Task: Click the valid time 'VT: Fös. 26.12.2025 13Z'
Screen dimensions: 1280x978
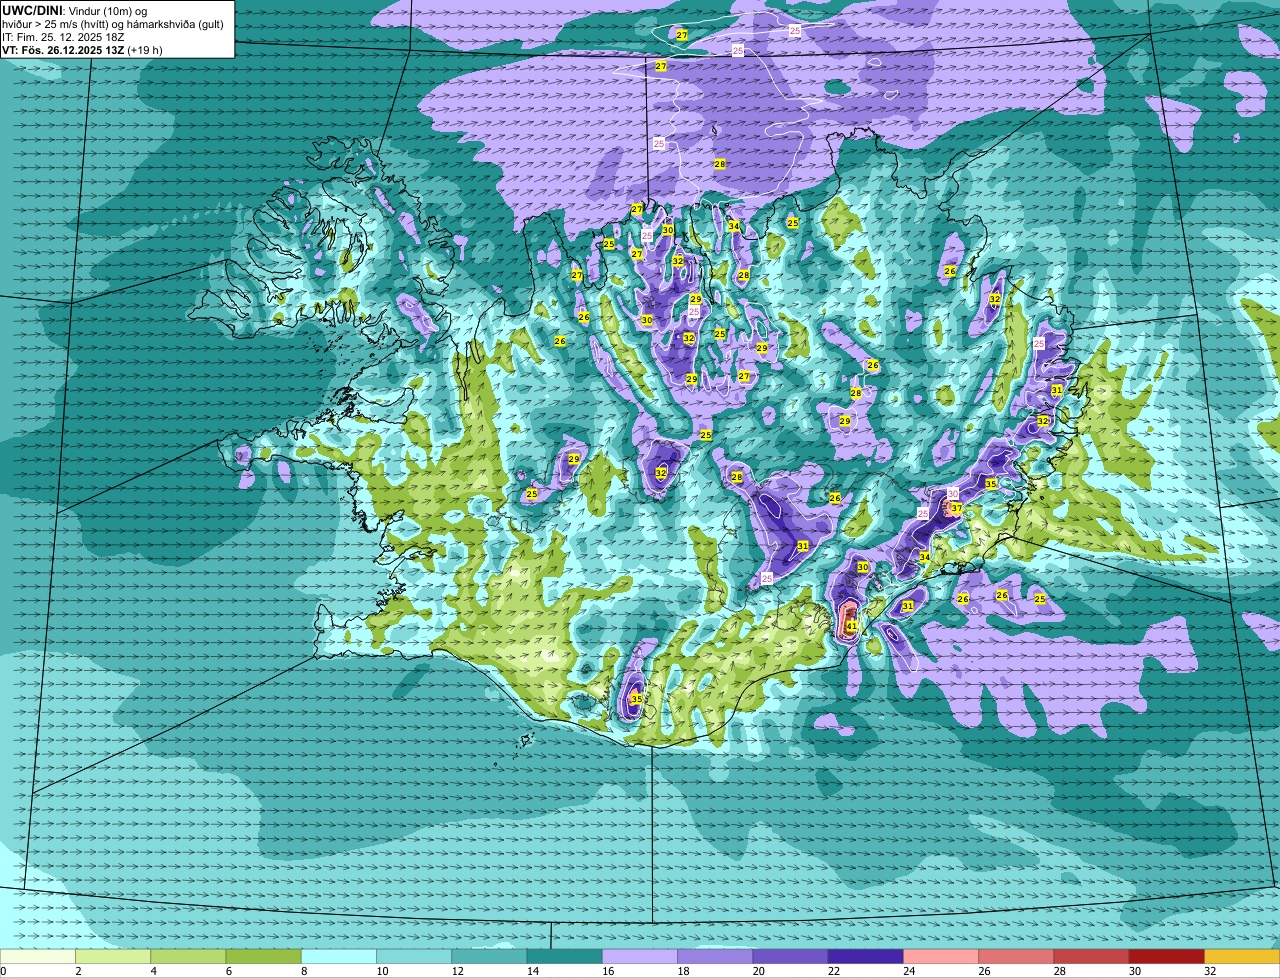Action: click(x=63, y=50)
